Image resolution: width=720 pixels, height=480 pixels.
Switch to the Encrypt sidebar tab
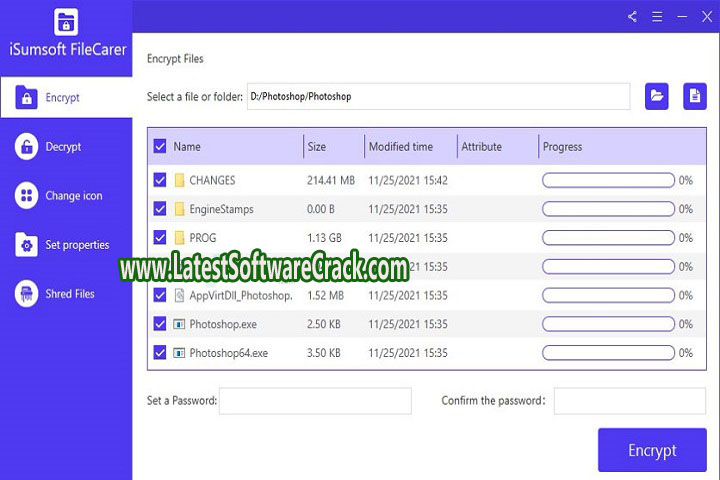pyautogui.click(x=67, y=97)
